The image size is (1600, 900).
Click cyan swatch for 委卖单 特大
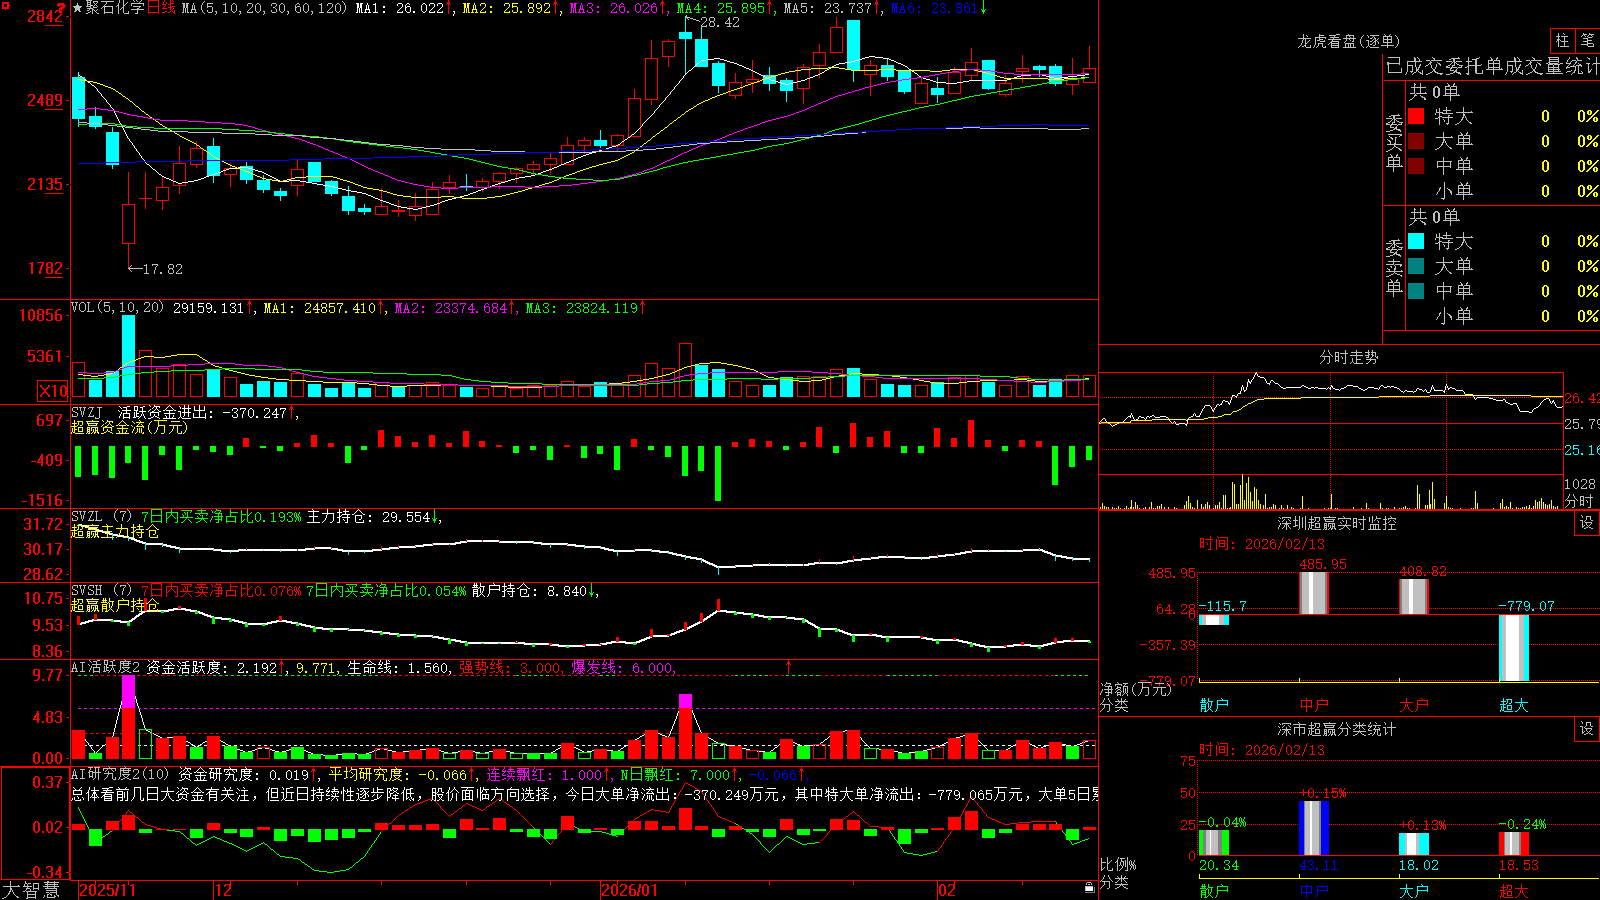tap(1416, 241)
